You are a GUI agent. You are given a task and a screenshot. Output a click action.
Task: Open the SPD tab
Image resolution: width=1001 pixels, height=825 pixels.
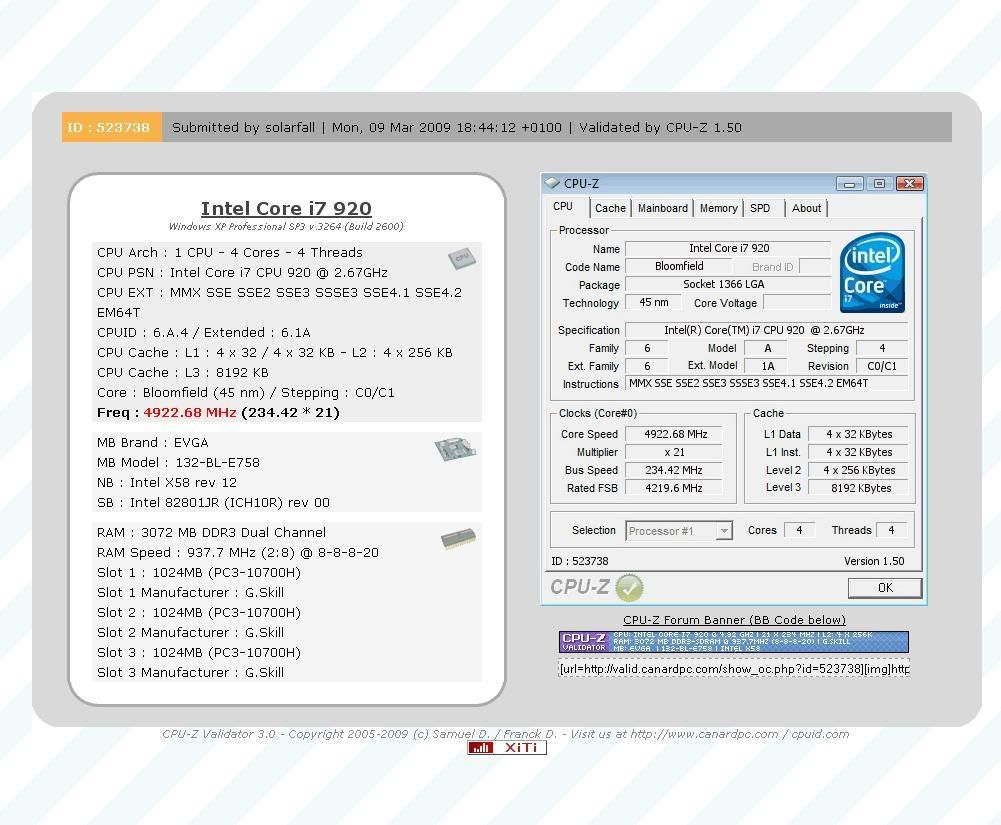pyautogui.click(x=760, y=208)
